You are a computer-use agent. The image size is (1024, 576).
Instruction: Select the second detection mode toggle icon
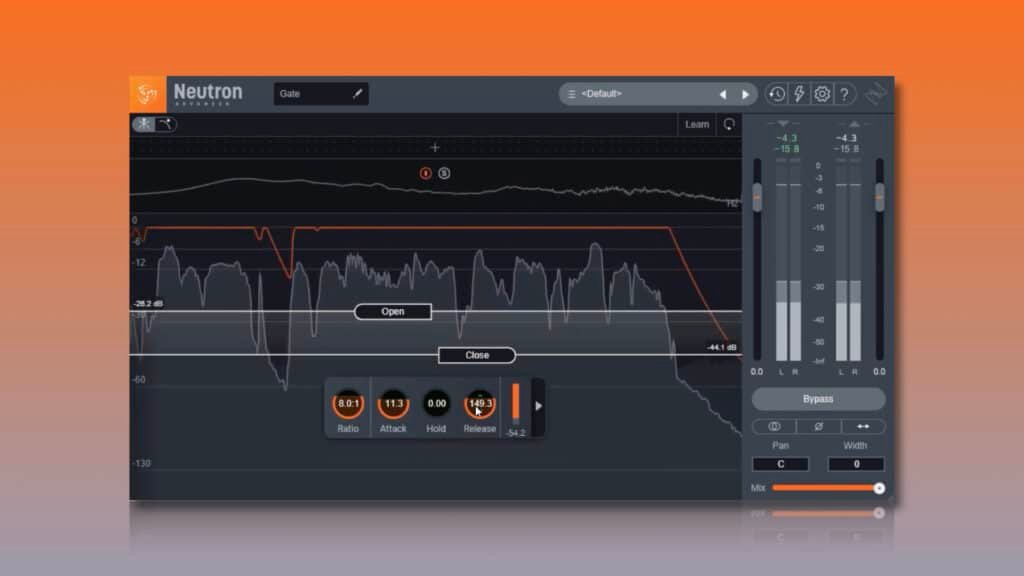166,124
